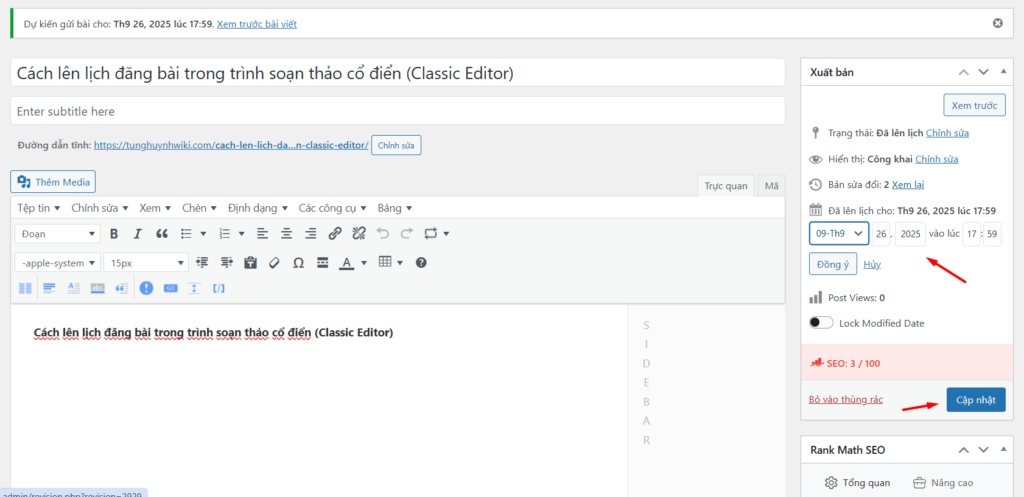Image resolution: width=1024 pixels, height=497 pixels.
Task: Toggle the Lock Modified Date switch
Action: [822, 323]
